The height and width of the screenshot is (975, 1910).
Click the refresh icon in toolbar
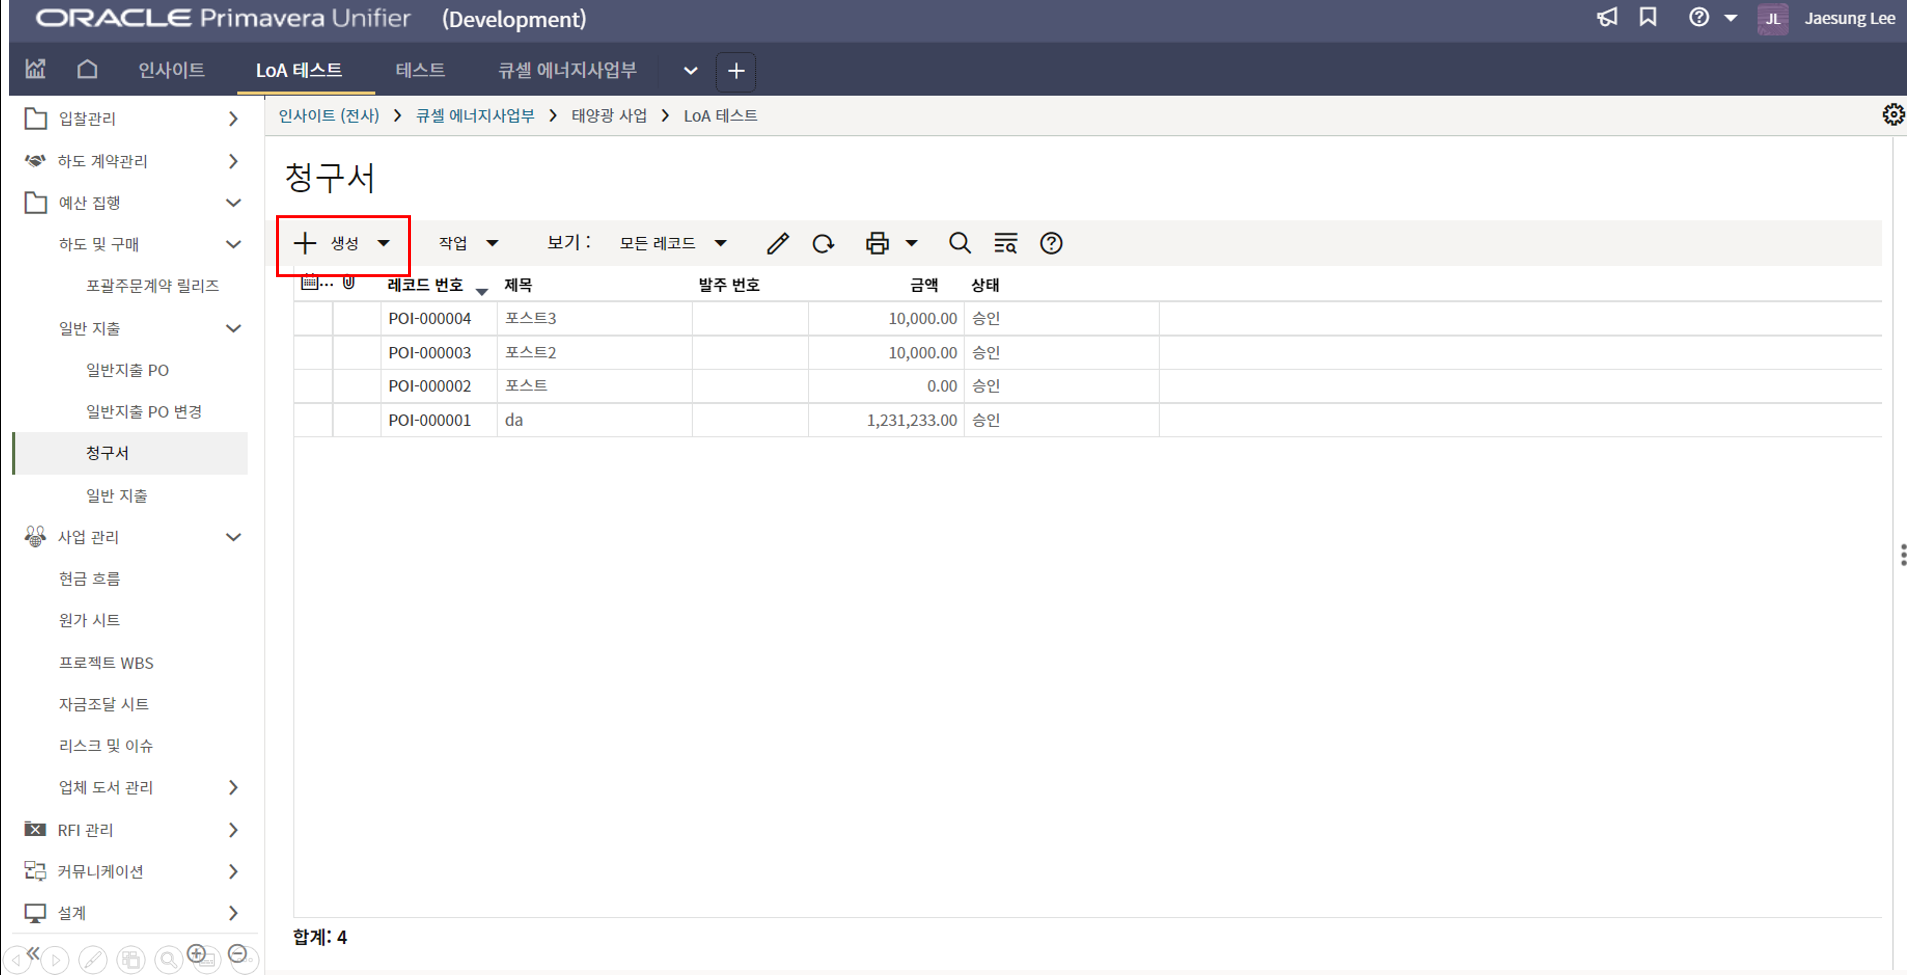pos(823,243)
